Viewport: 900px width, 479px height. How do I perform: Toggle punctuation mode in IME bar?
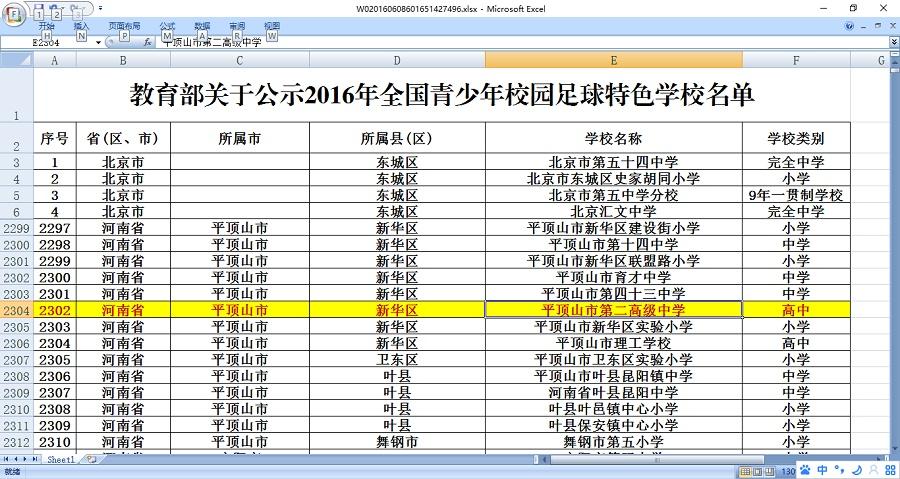(x=839, y=470)
